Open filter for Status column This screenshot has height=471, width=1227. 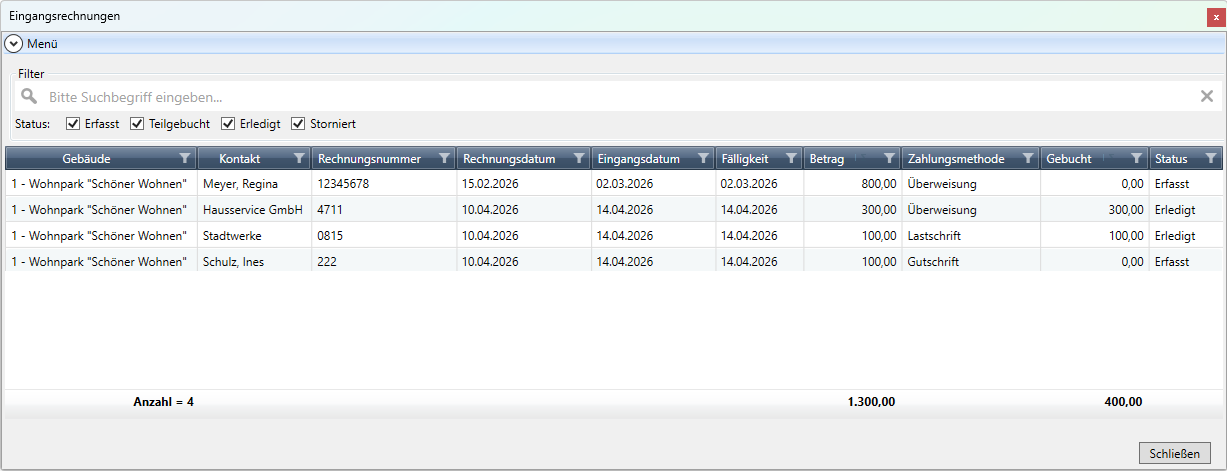click(1211, 158)
